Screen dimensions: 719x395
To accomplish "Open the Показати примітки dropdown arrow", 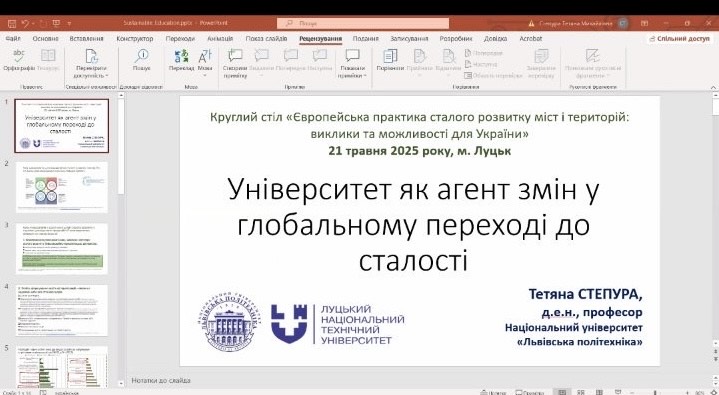I will pos(365,76).
